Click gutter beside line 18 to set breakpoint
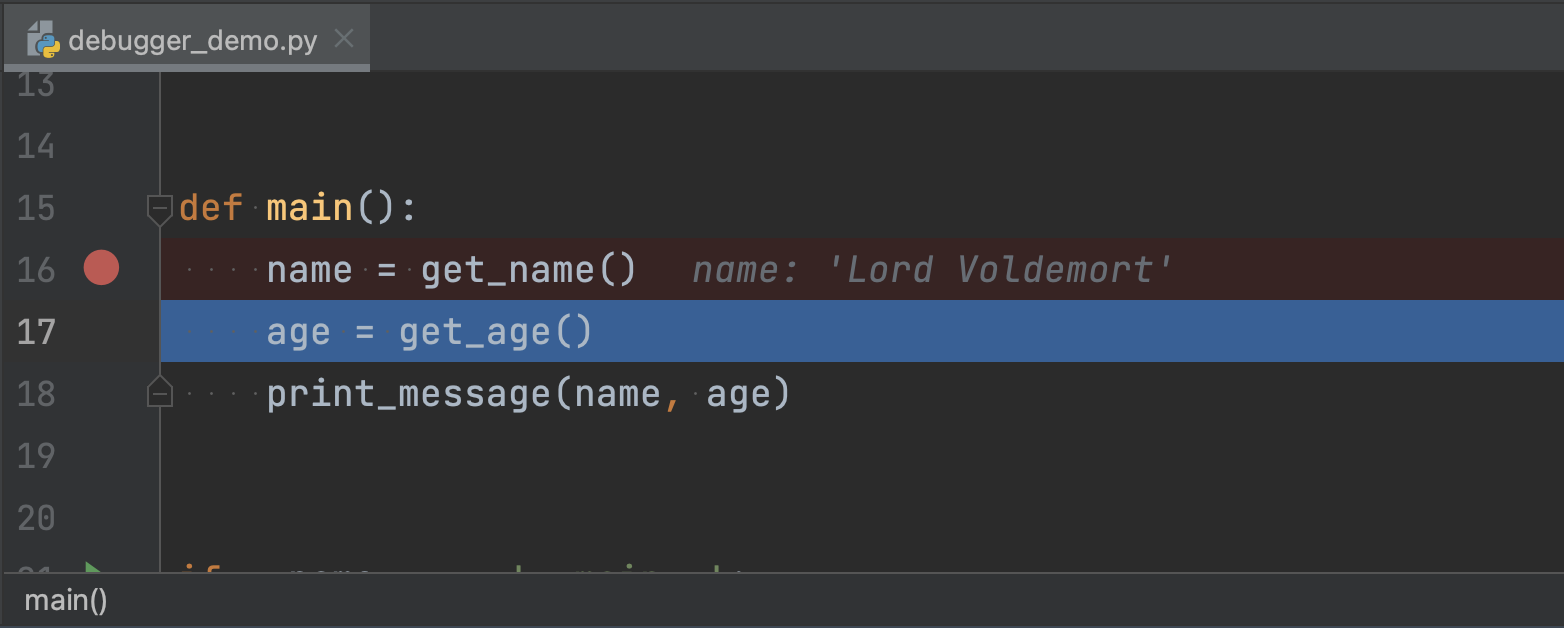Viewport: 1564px width, 628px height. [x=100, y=393]
